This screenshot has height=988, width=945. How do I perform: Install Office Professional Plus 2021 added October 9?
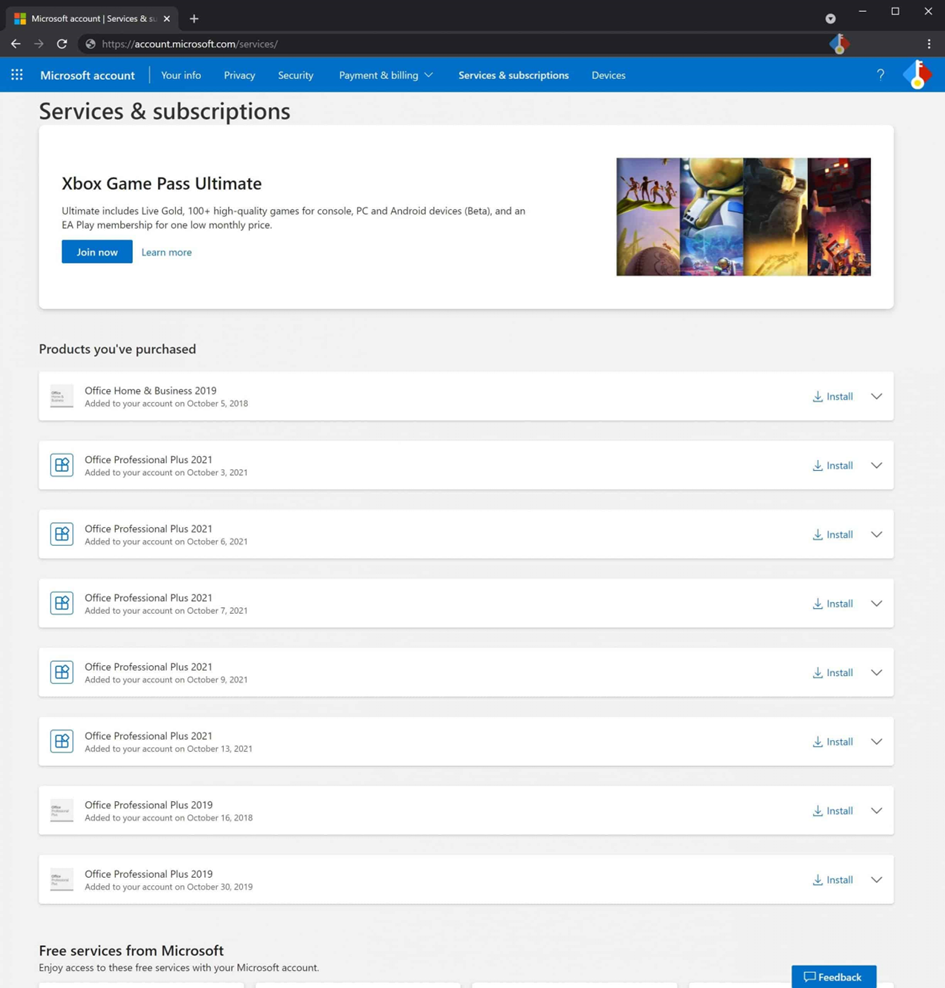(x=832, y=672)
